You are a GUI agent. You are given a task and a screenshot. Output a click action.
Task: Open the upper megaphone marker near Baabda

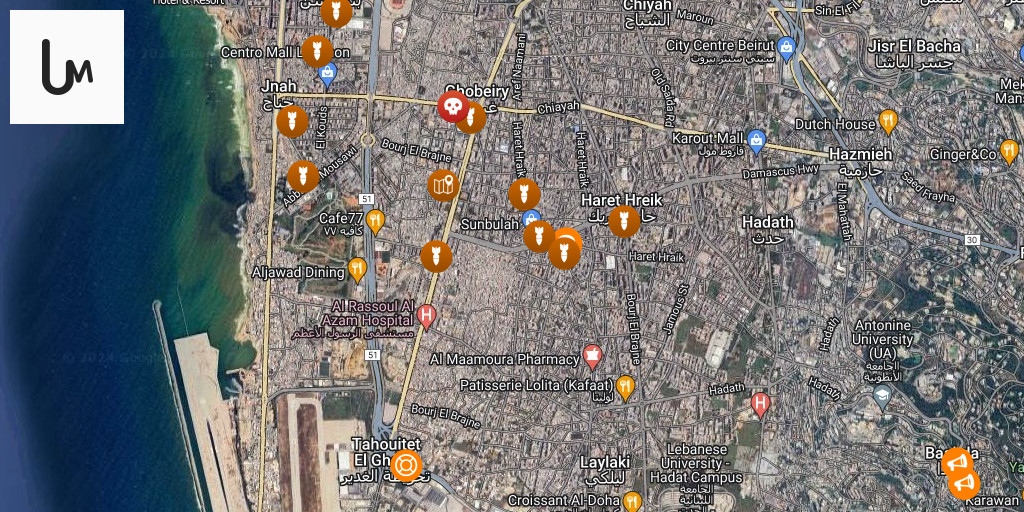(957, 464)
